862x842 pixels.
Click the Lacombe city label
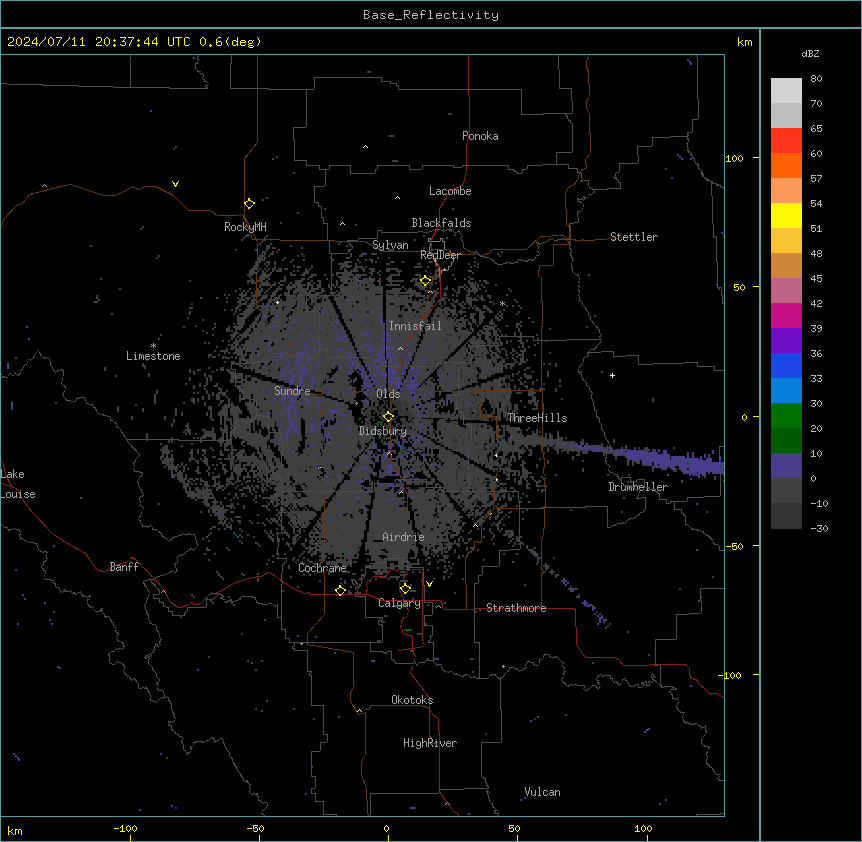tap(450, 191)
